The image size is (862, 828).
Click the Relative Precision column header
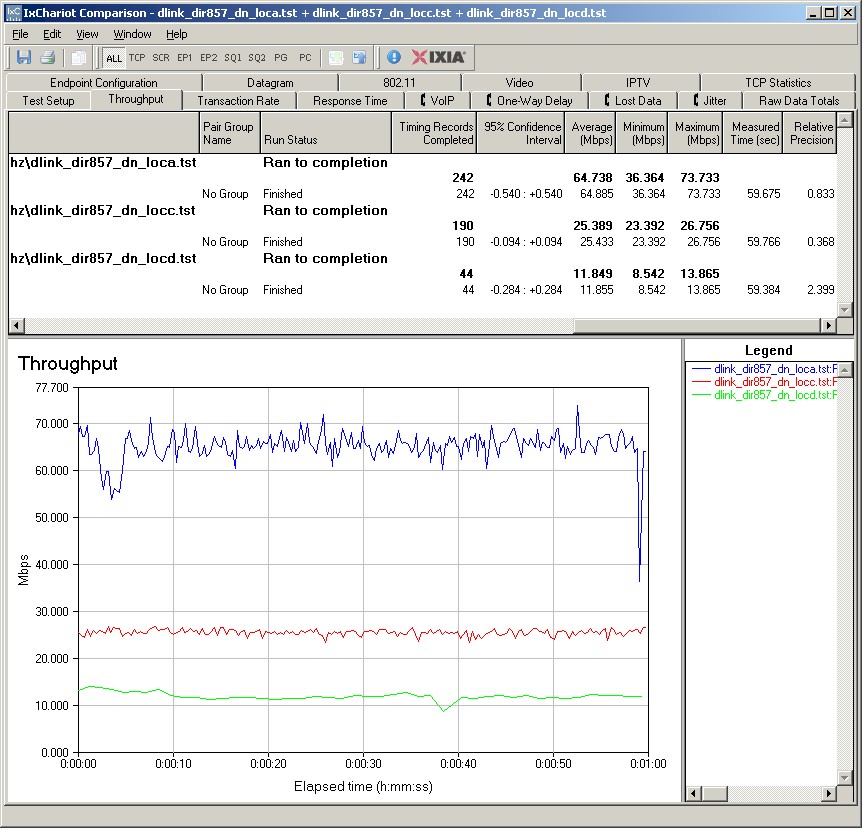810,133
